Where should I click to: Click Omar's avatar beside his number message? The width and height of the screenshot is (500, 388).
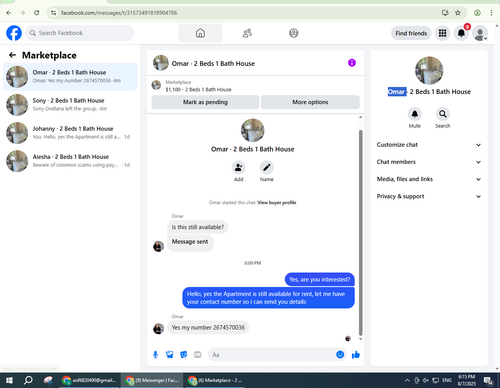pos(158,329)
